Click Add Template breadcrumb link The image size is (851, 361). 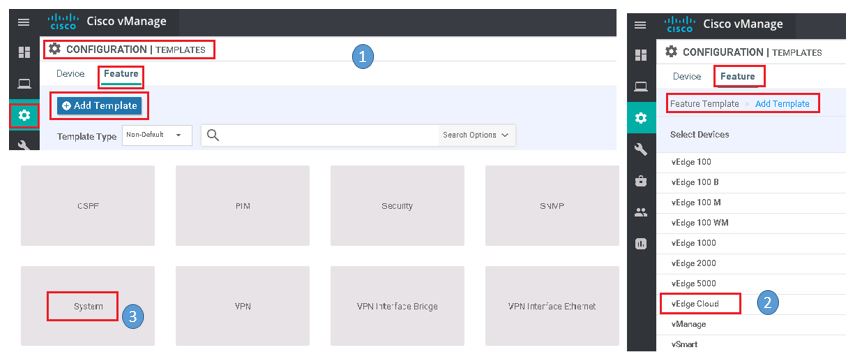click(x=782, y=104)
